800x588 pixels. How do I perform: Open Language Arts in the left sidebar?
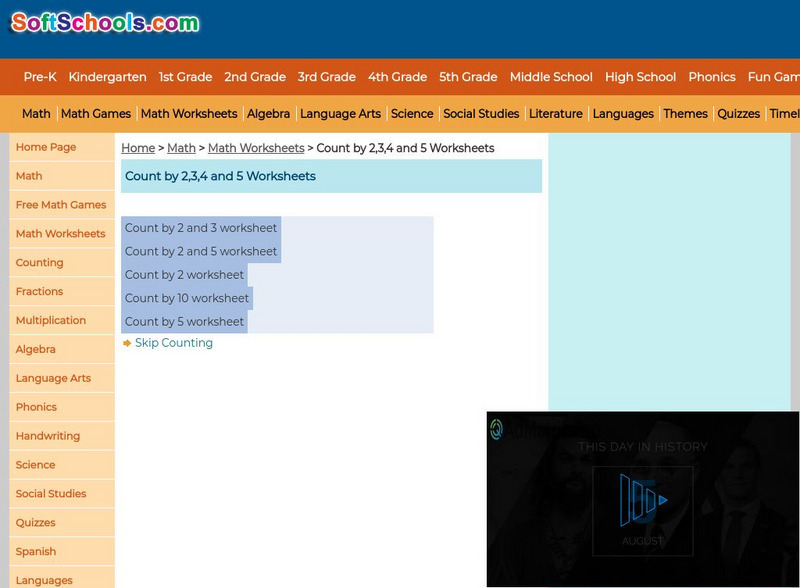pyautogui.click(x=62, y=378)
